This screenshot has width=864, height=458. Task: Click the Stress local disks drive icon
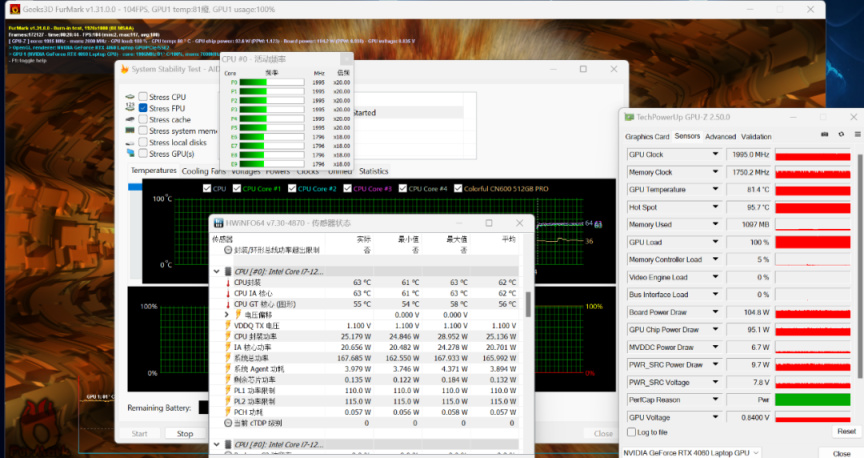click(x=130, y=142)
